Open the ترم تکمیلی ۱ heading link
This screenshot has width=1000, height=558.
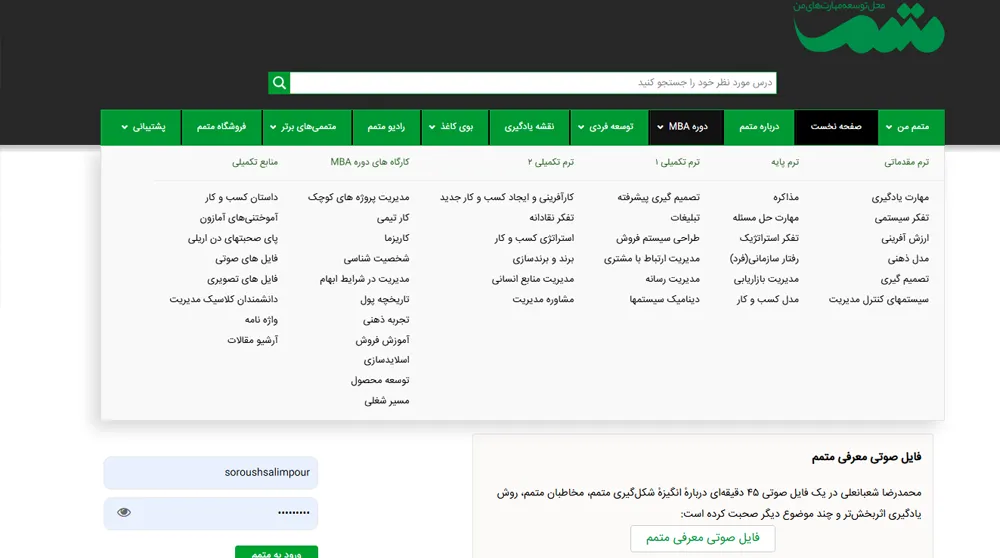[x=677, y=162]
